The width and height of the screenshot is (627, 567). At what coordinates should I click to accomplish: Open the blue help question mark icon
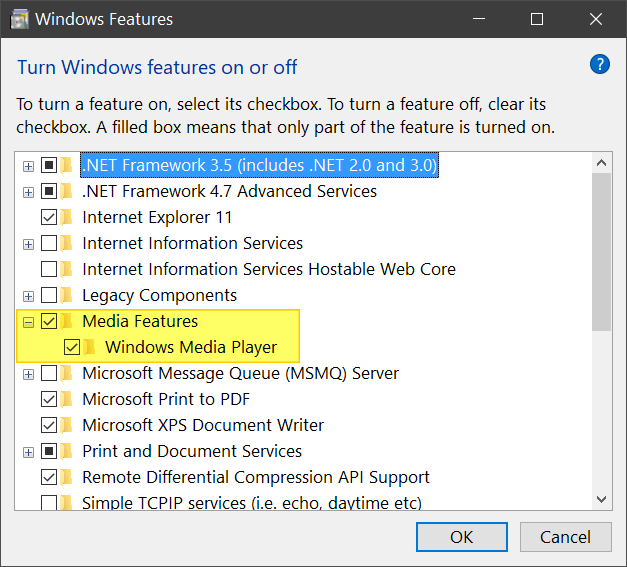(x=599, y=64)
